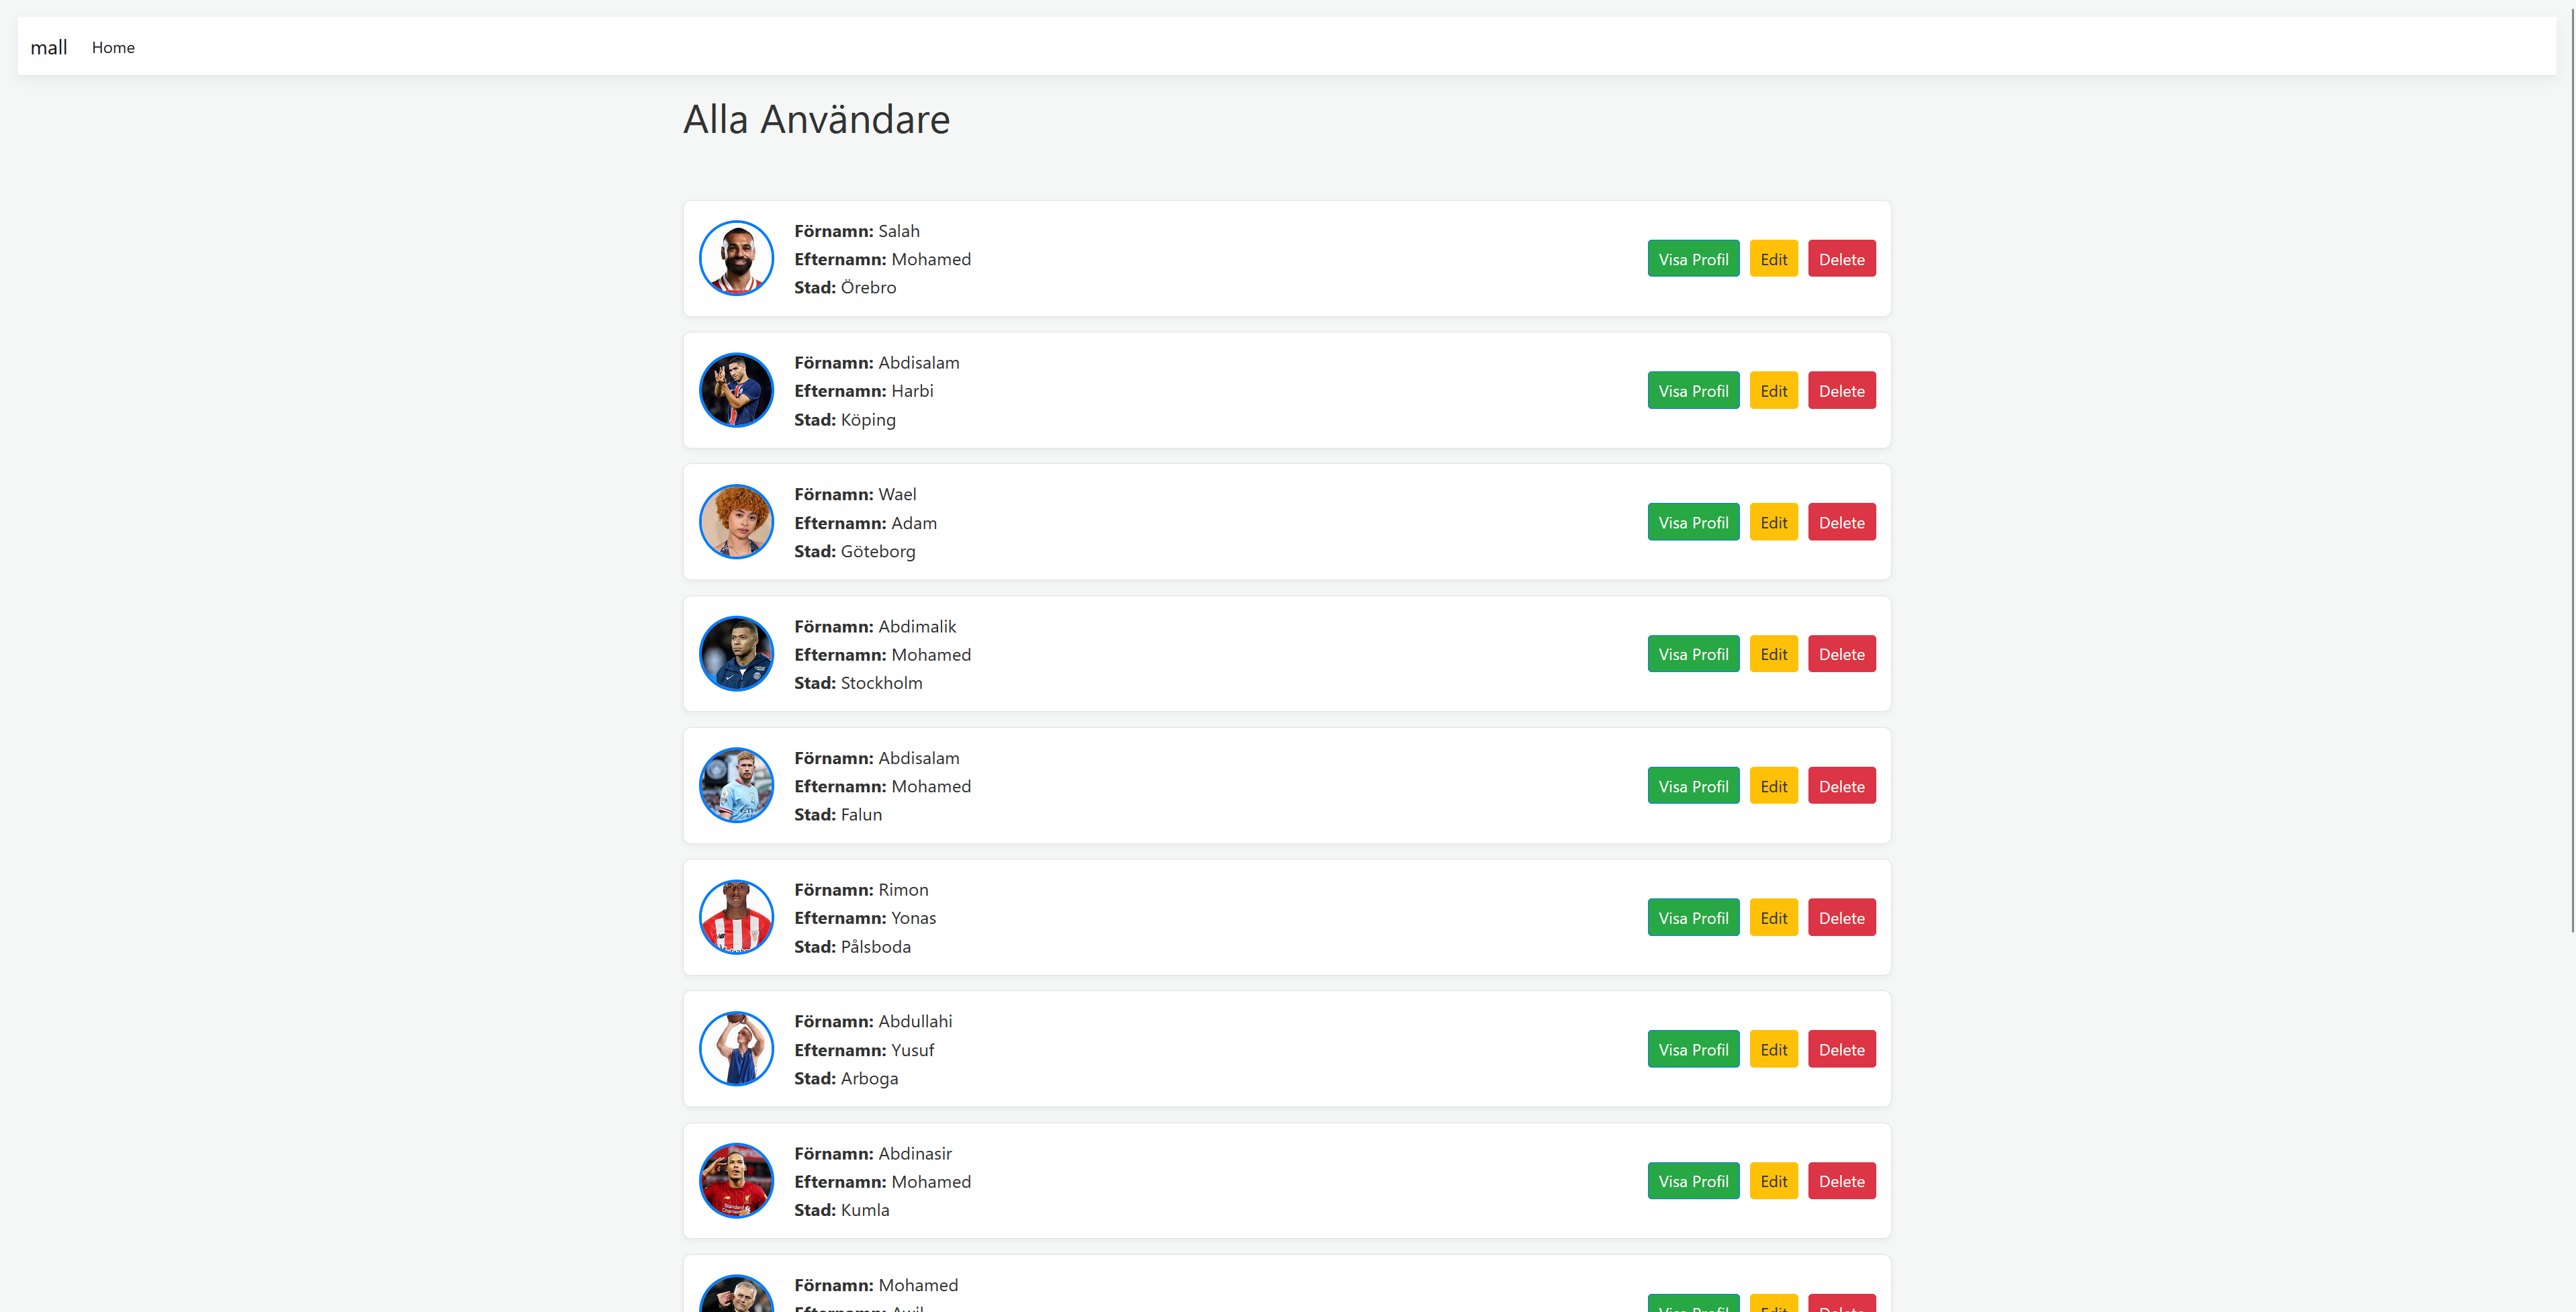Show profile of the user from Stockholm
2576x1312 pixels.
[1693, 655]
